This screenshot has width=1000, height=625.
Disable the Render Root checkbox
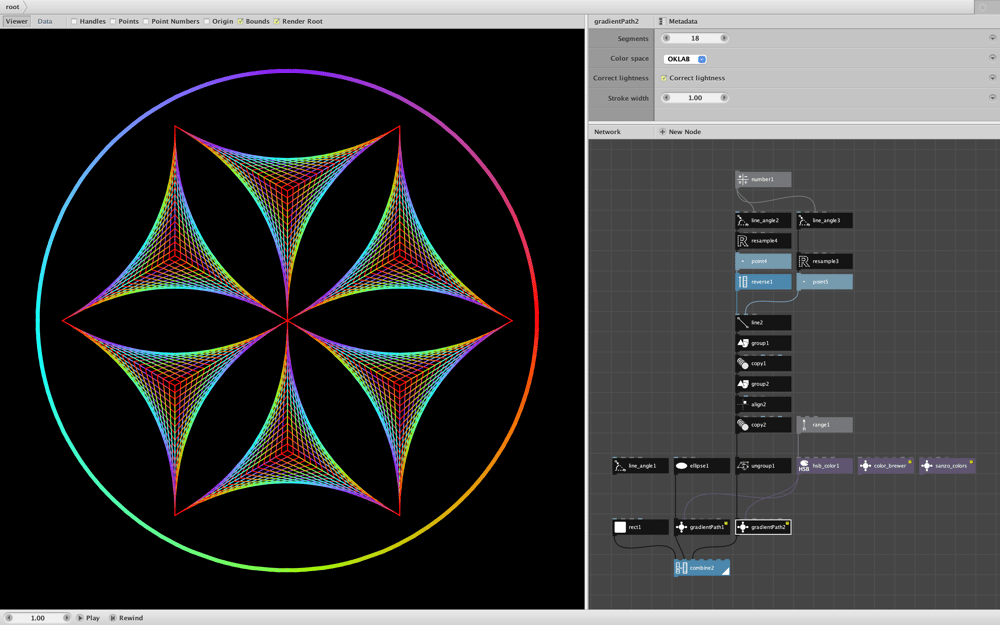coord(277,21)
